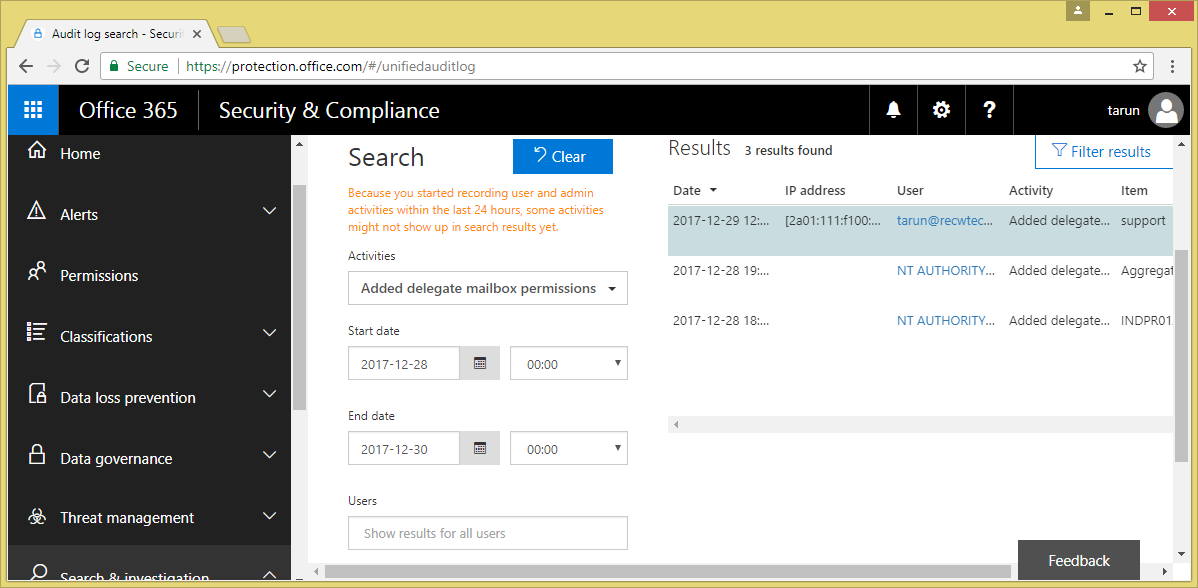
Task: Click the Secure padlock site info
Action: [115, 66]
